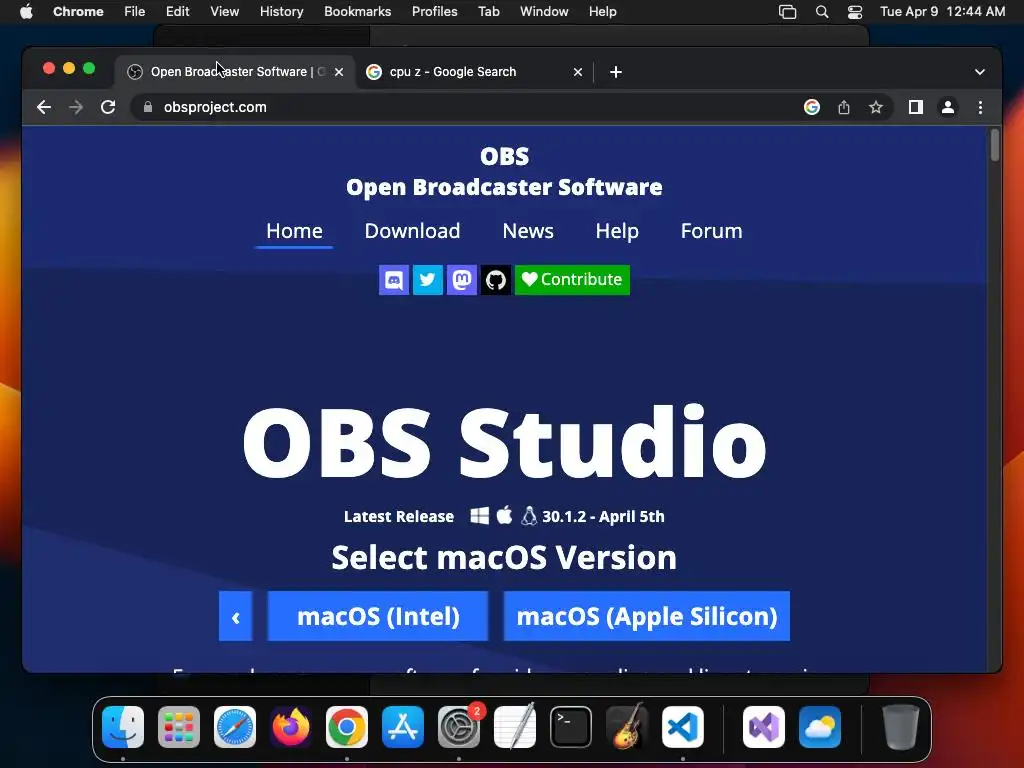This screenshot has width=1024, height=768.
Task: Open the Chrome profile avatar
Action: coord(948,107)
